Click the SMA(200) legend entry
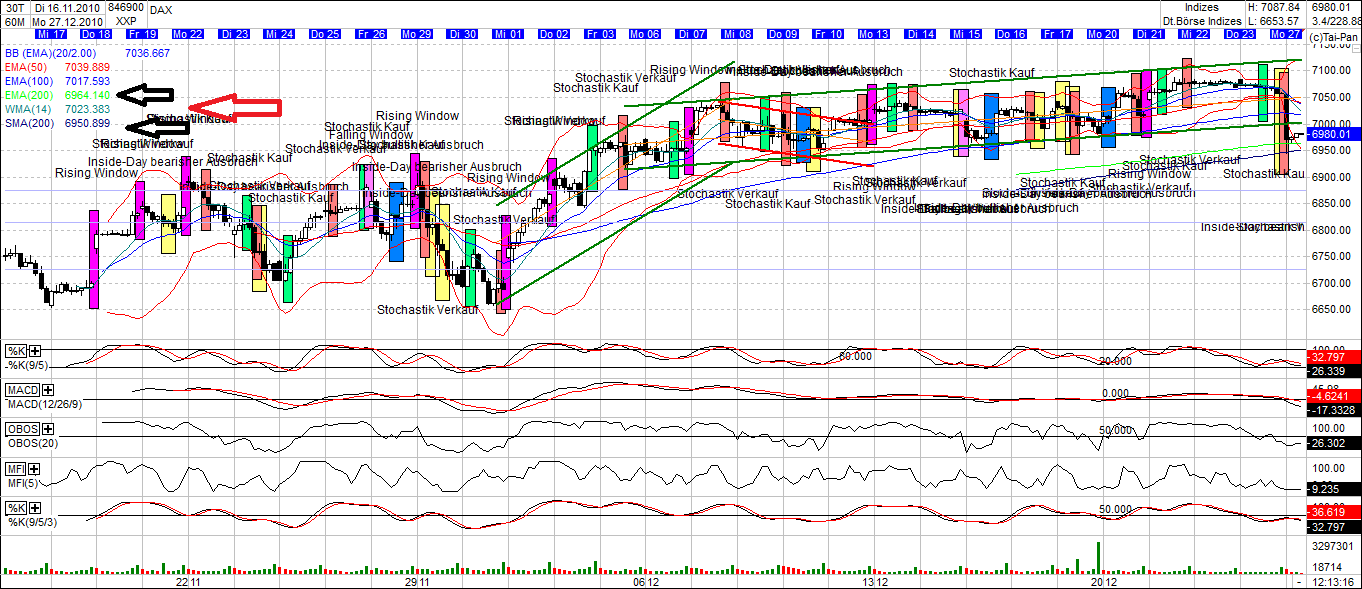The height and width of the screenshot is (589, 1362). coord(30,123)
